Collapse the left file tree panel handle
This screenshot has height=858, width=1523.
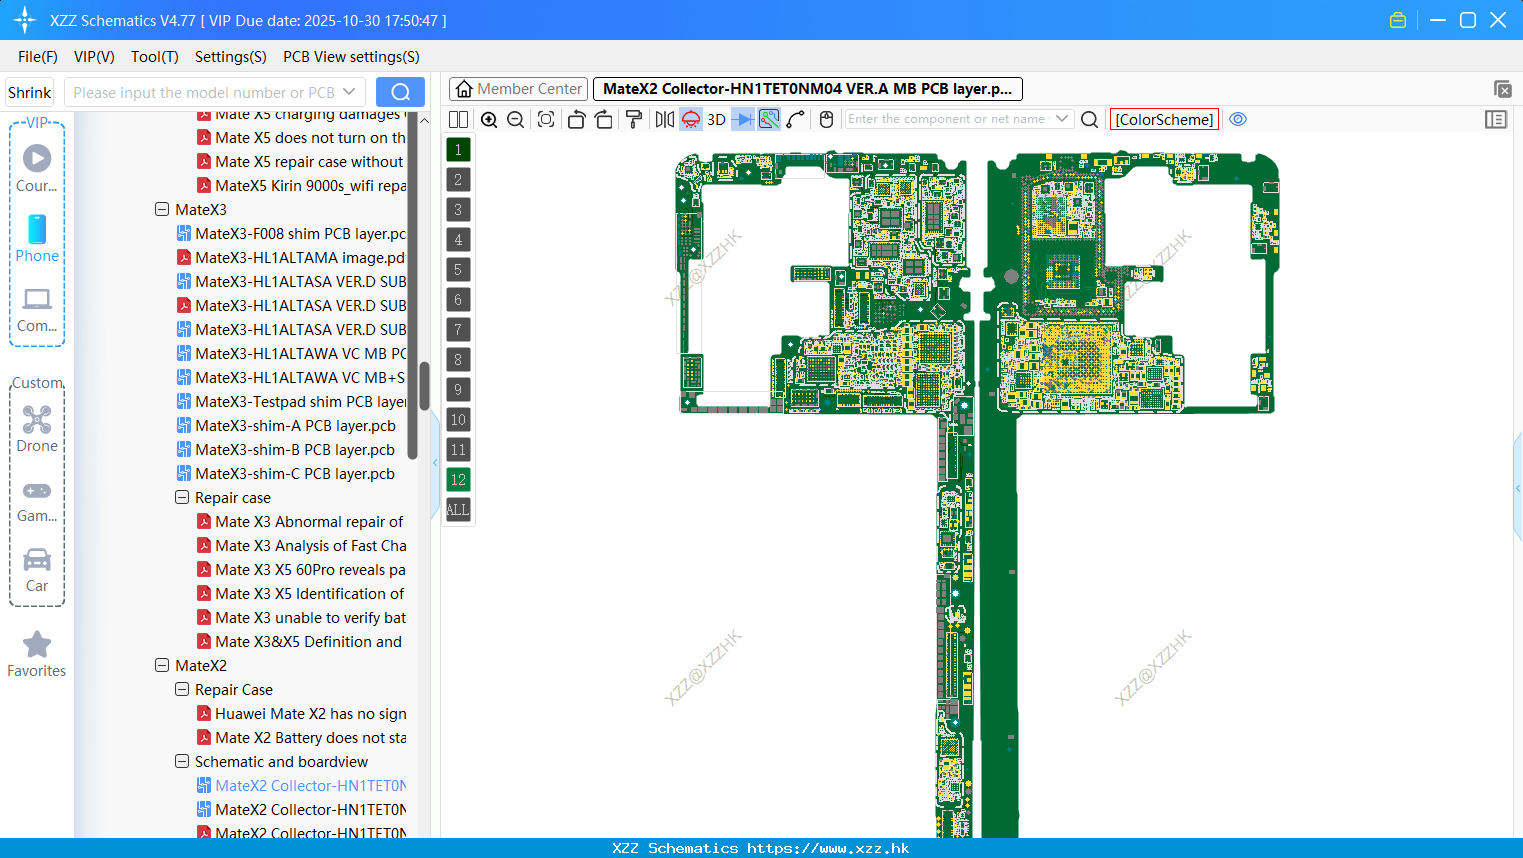click(435, 463)
